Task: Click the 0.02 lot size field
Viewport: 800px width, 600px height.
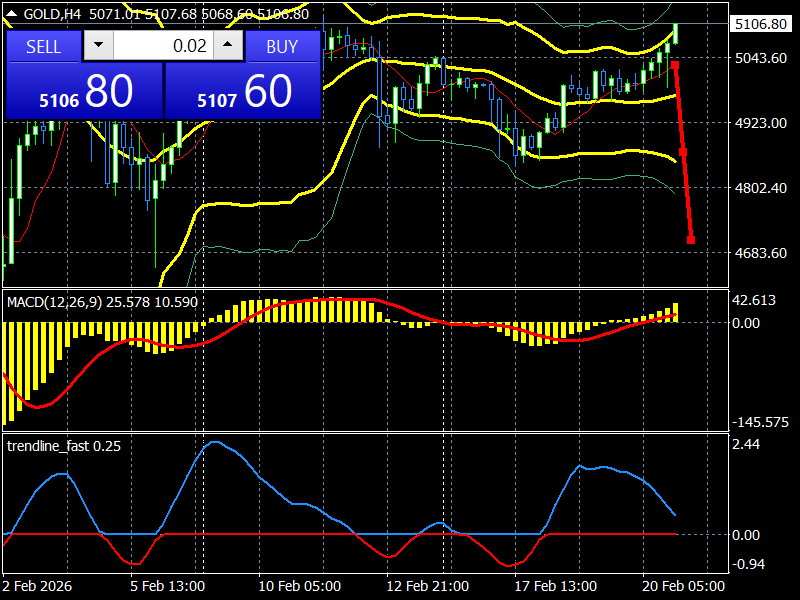Action: pyautogui.click(x=163, y=45)
